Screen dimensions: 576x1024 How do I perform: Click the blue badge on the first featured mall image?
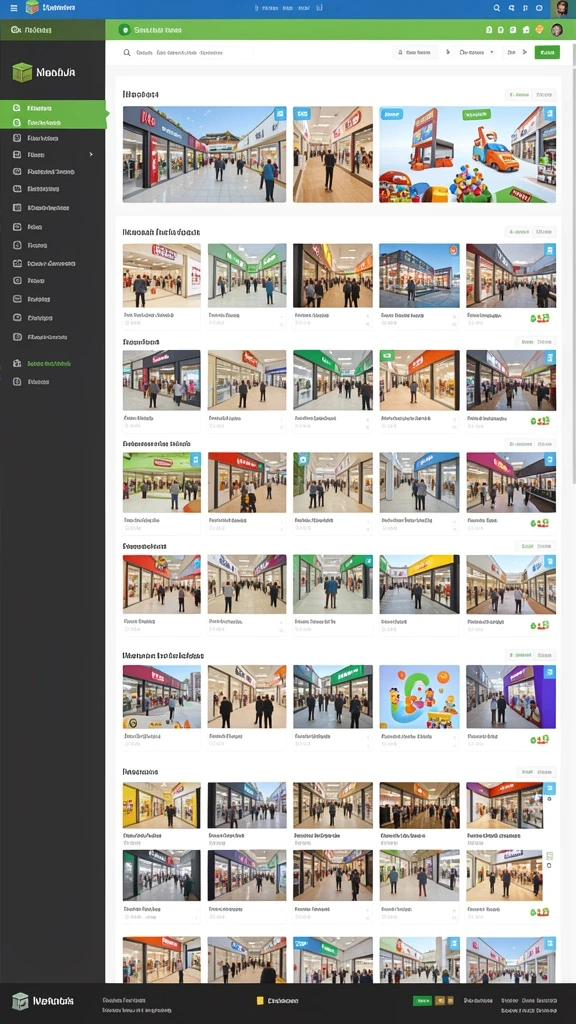click(280, 113)
